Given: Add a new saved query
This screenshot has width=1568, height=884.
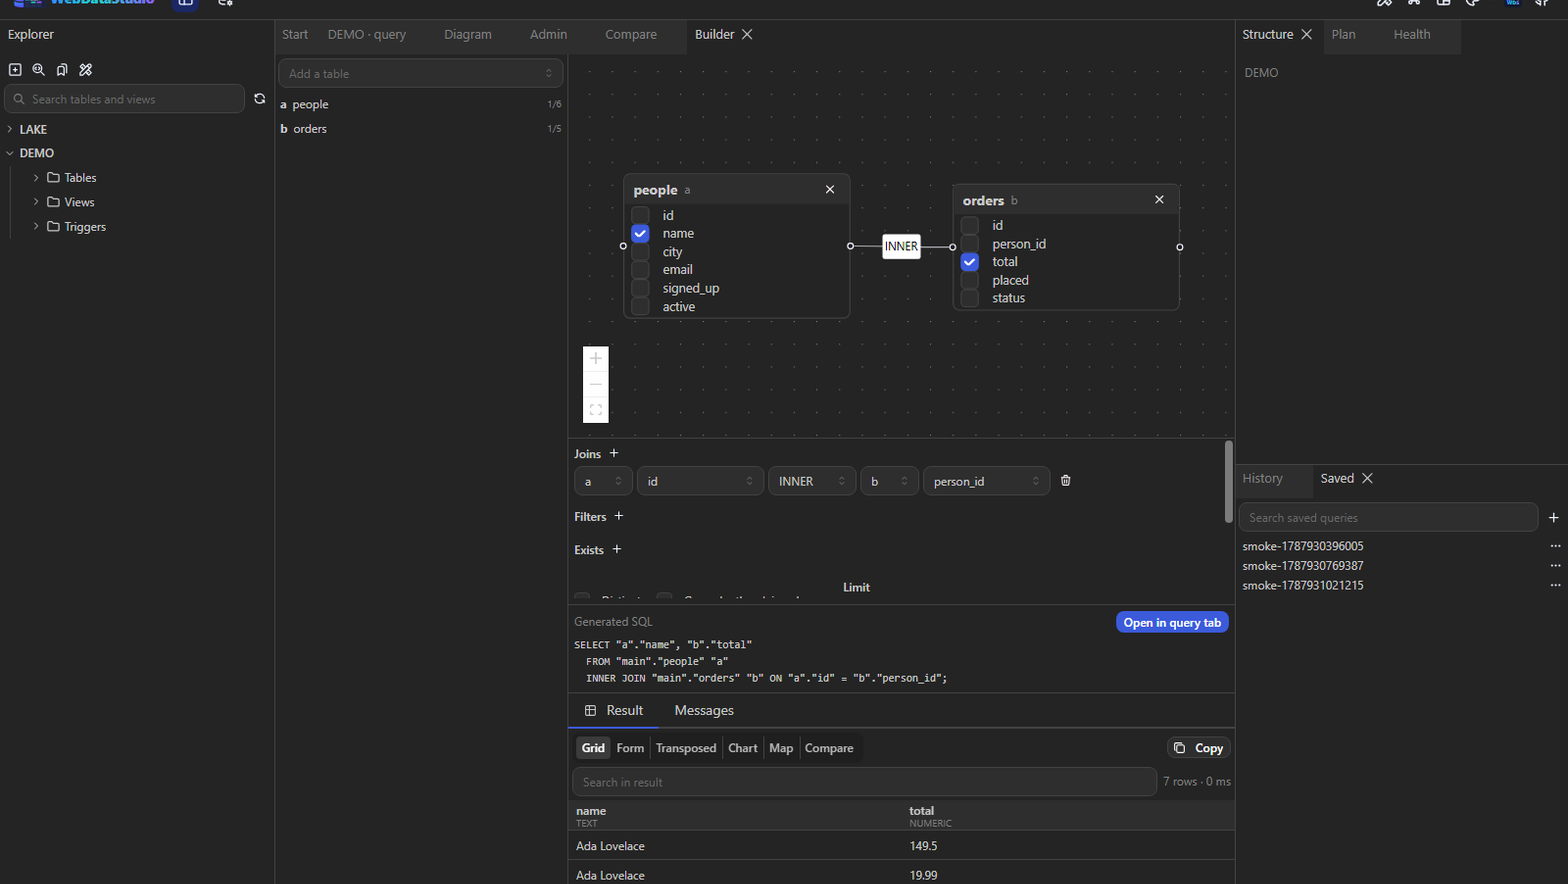Looking at the screenshot, I should click(1554, 517).
